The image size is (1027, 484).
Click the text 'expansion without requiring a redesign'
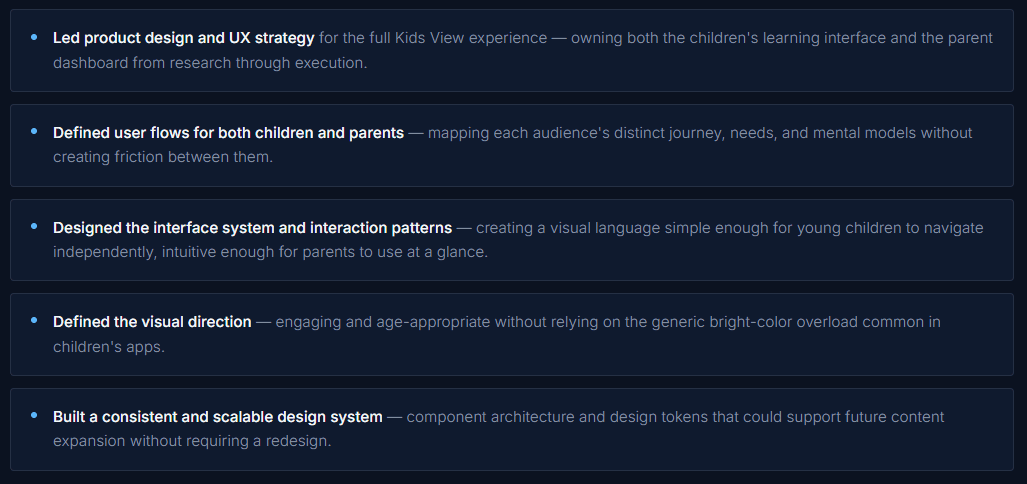[192, 441]
